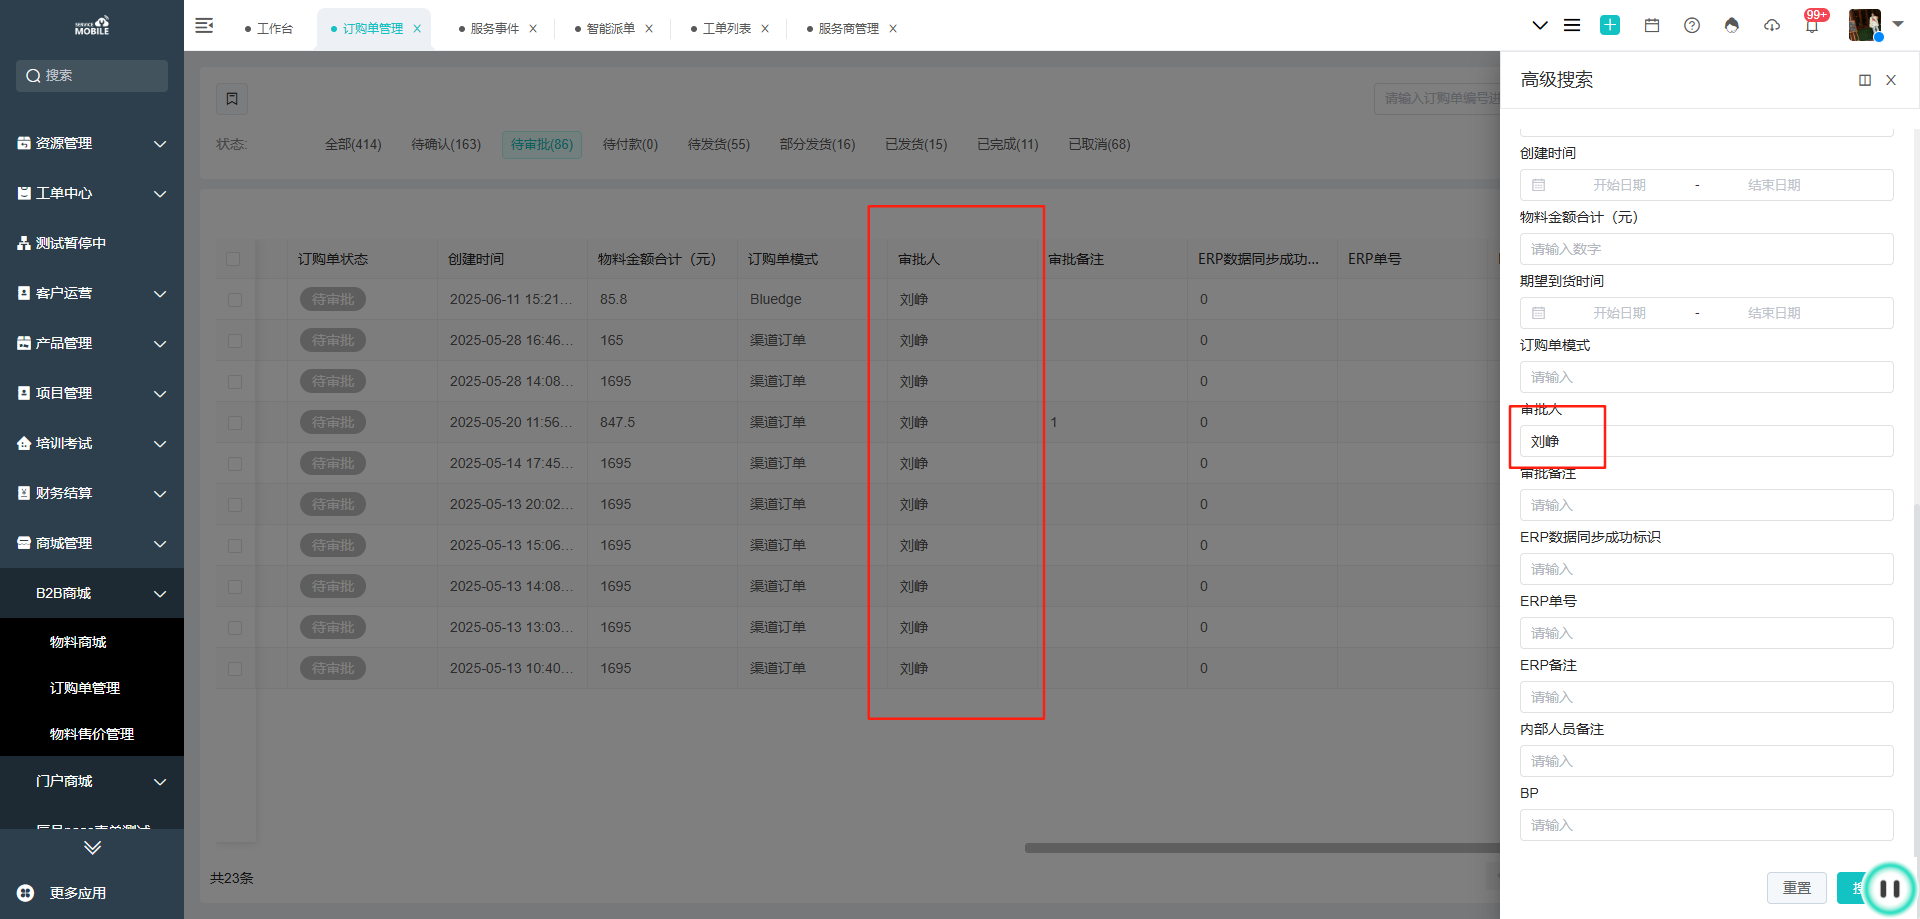Switch to the 工单列表 tab
The width and height of the screenshot is (1920, 919).
point(727,29)
